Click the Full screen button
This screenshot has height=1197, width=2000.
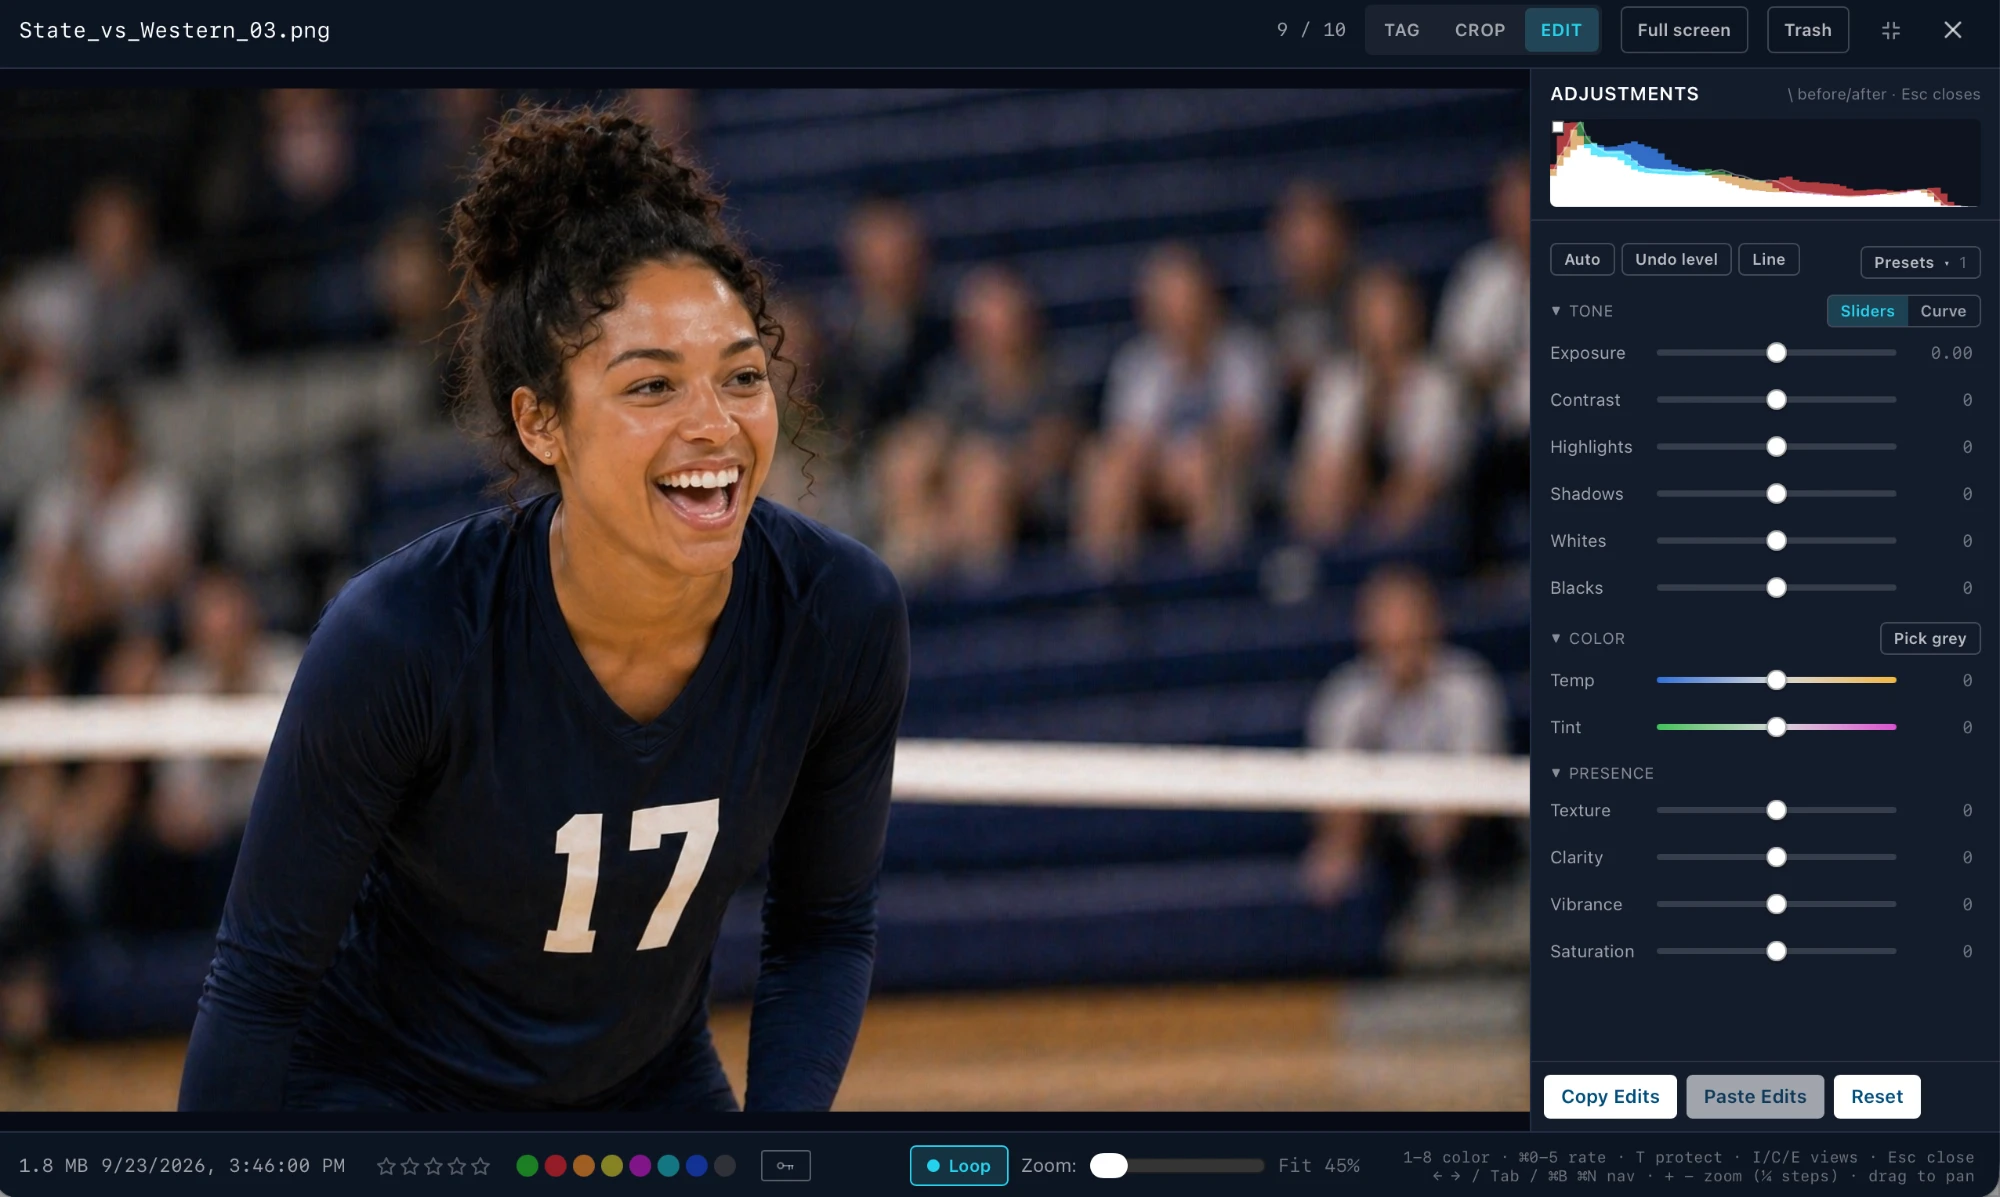click(x=1683, y=30)
